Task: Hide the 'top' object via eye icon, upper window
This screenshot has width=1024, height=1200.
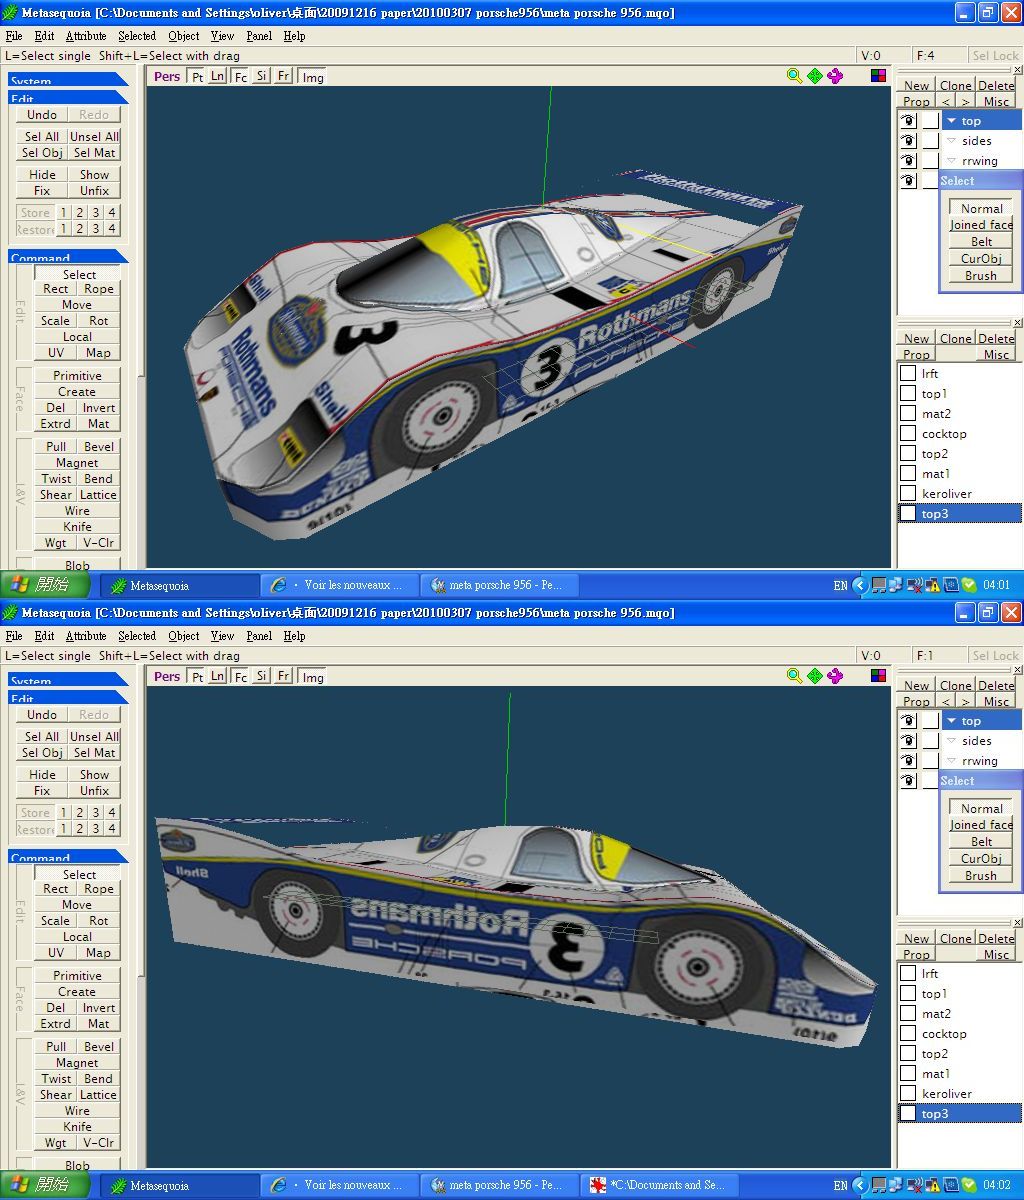Action: coord(908,121)
